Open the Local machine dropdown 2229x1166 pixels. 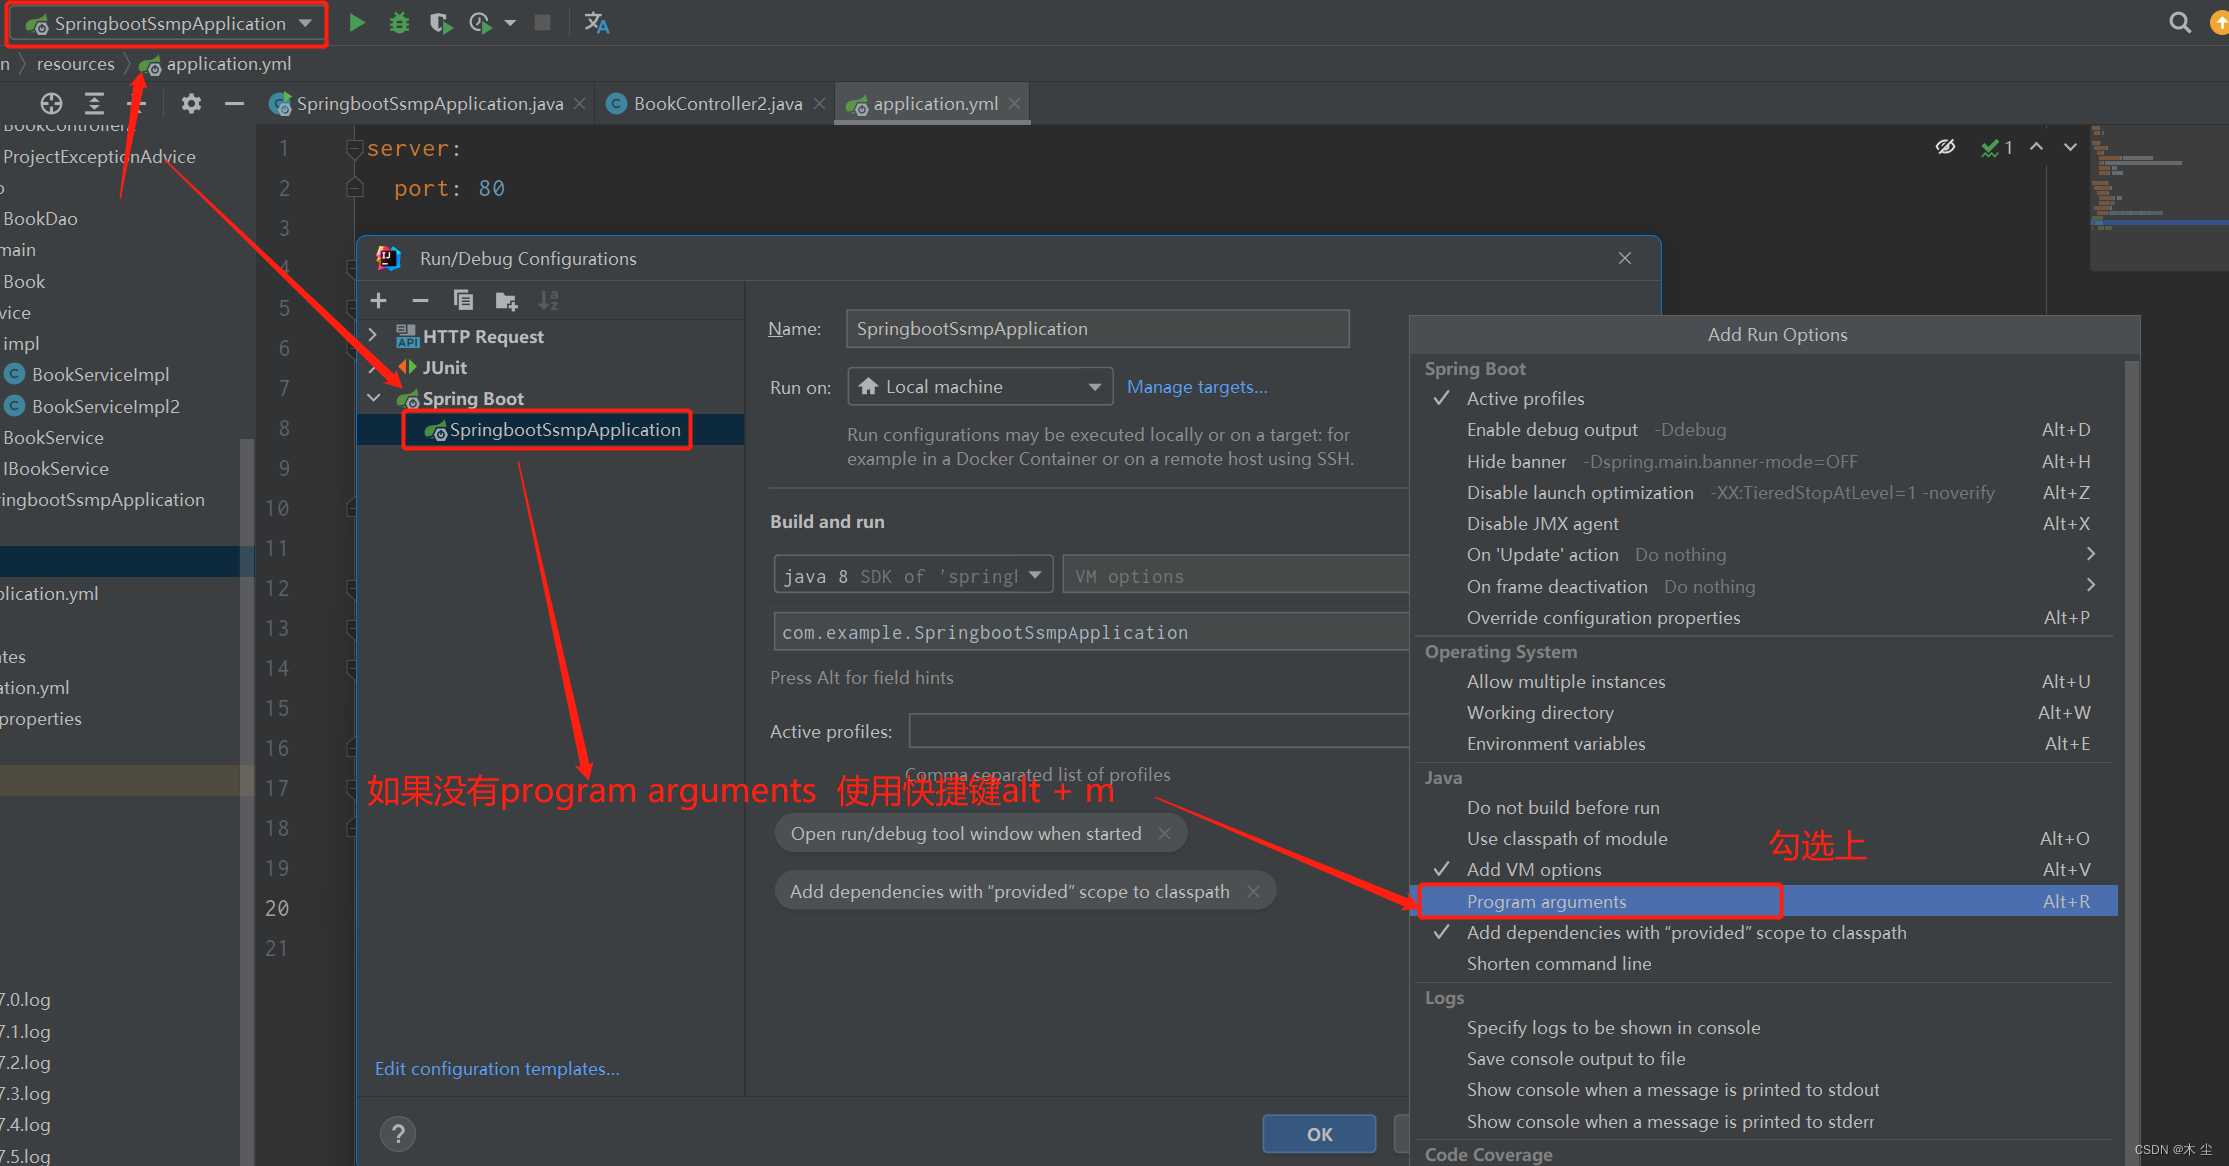pos(979,387)
